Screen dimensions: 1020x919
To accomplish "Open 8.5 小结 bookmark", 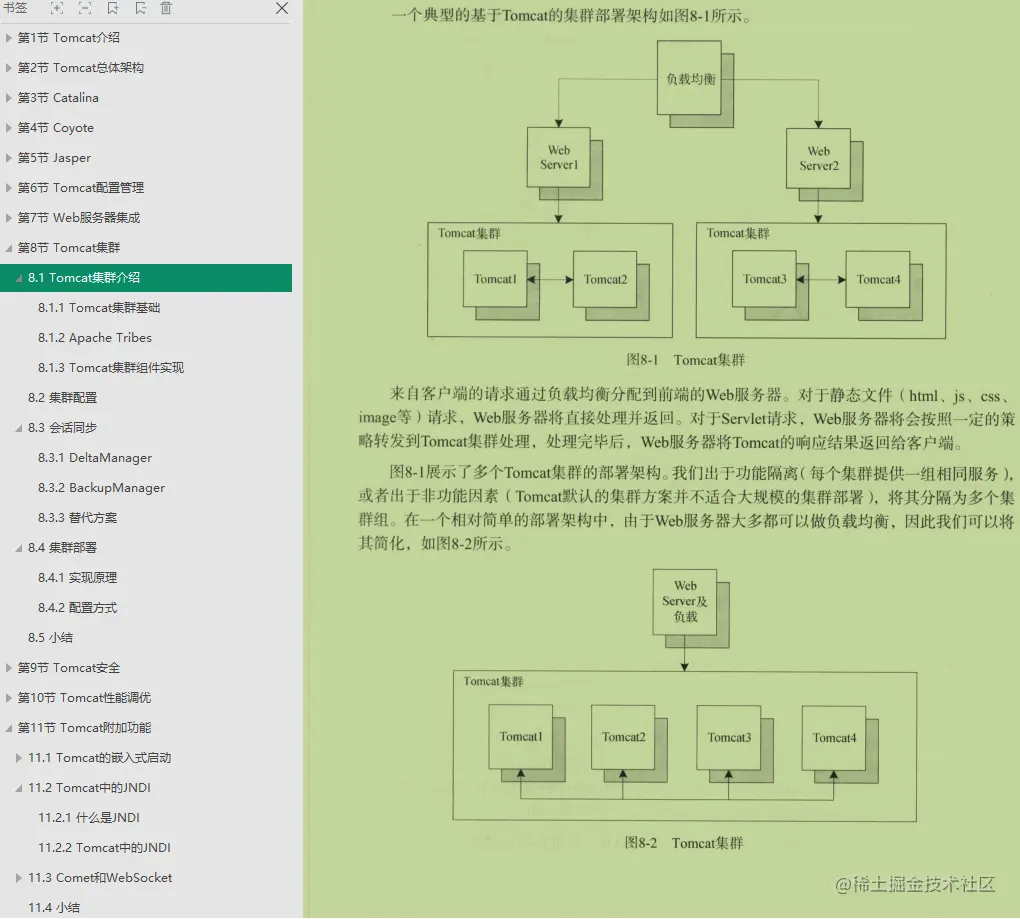I will (50, 637).
